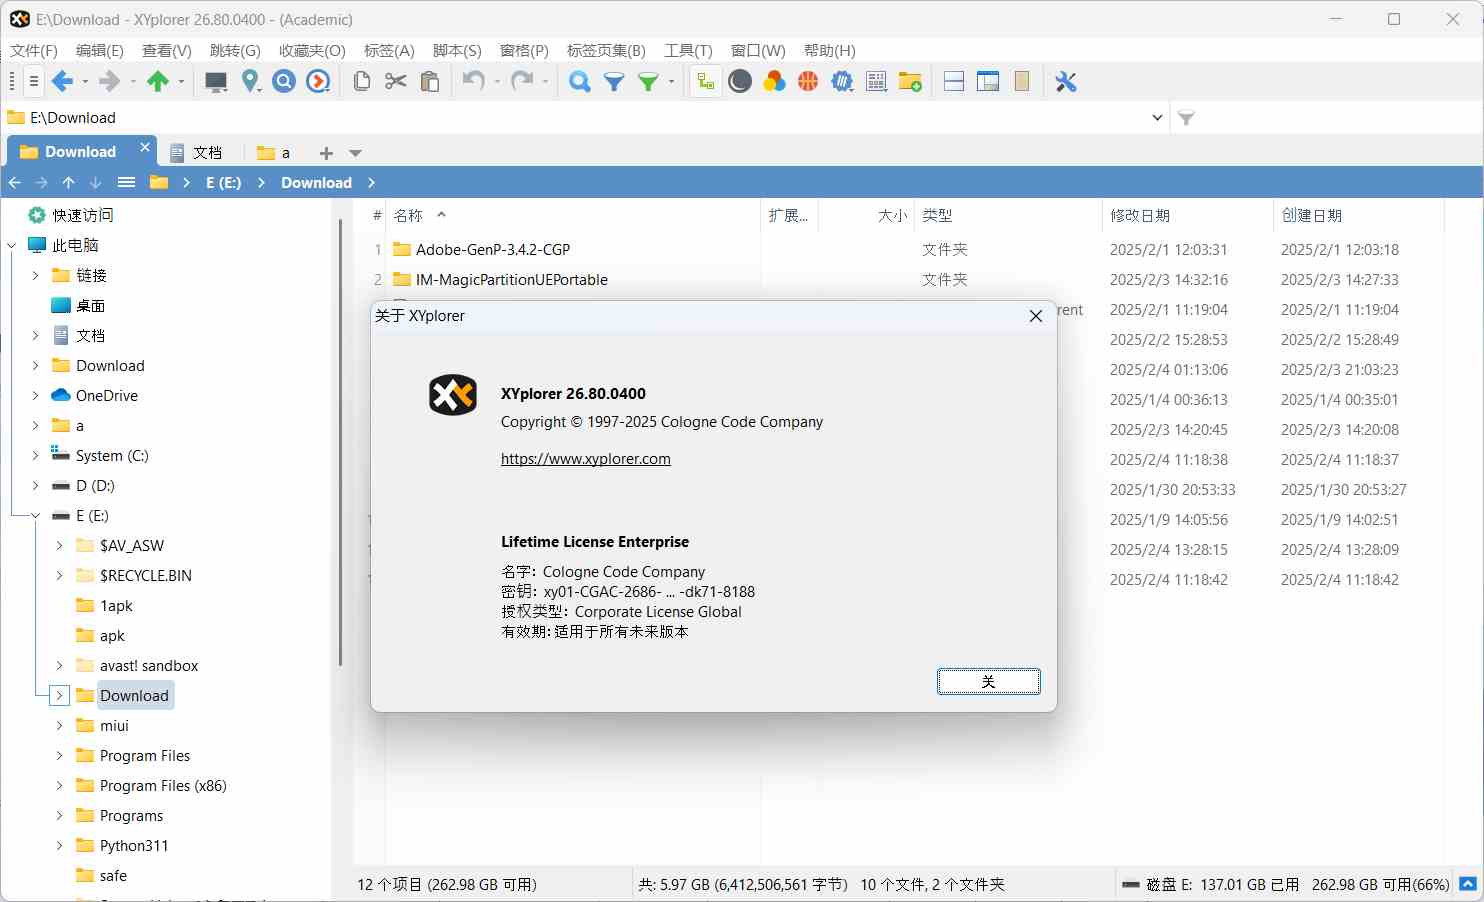Expand Program Files (x86) folder node
This screenshot has height=902, width=1484.
click(60, 786)
